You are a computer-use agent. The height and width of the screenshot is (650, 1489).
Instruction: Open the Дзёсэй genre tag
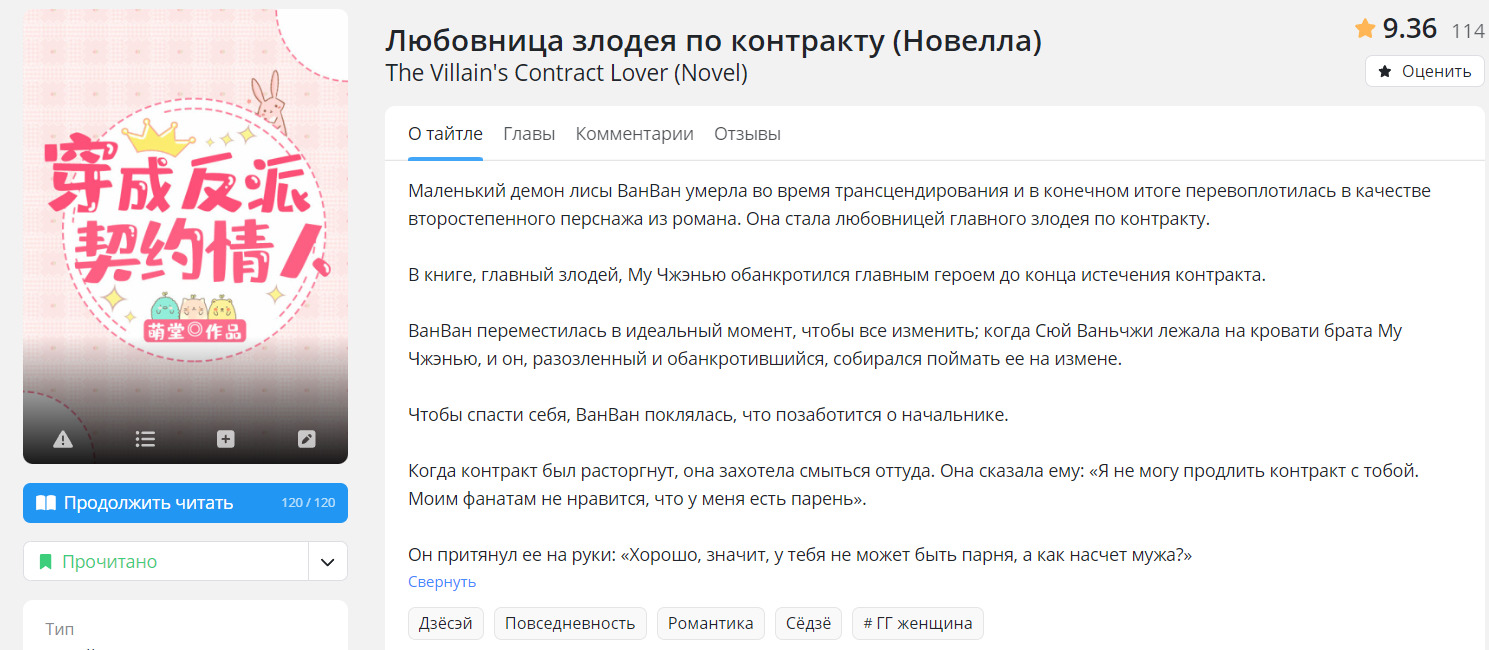[446, 624]
